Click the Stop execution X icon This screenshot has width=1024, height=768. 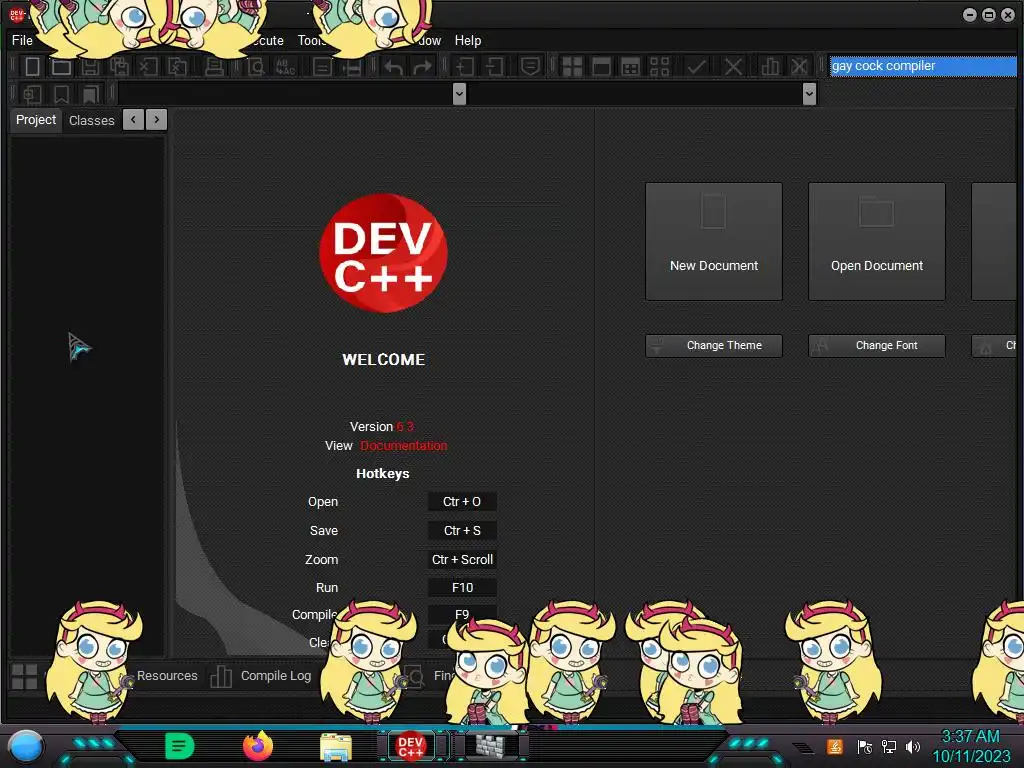[x=733, y=67]
